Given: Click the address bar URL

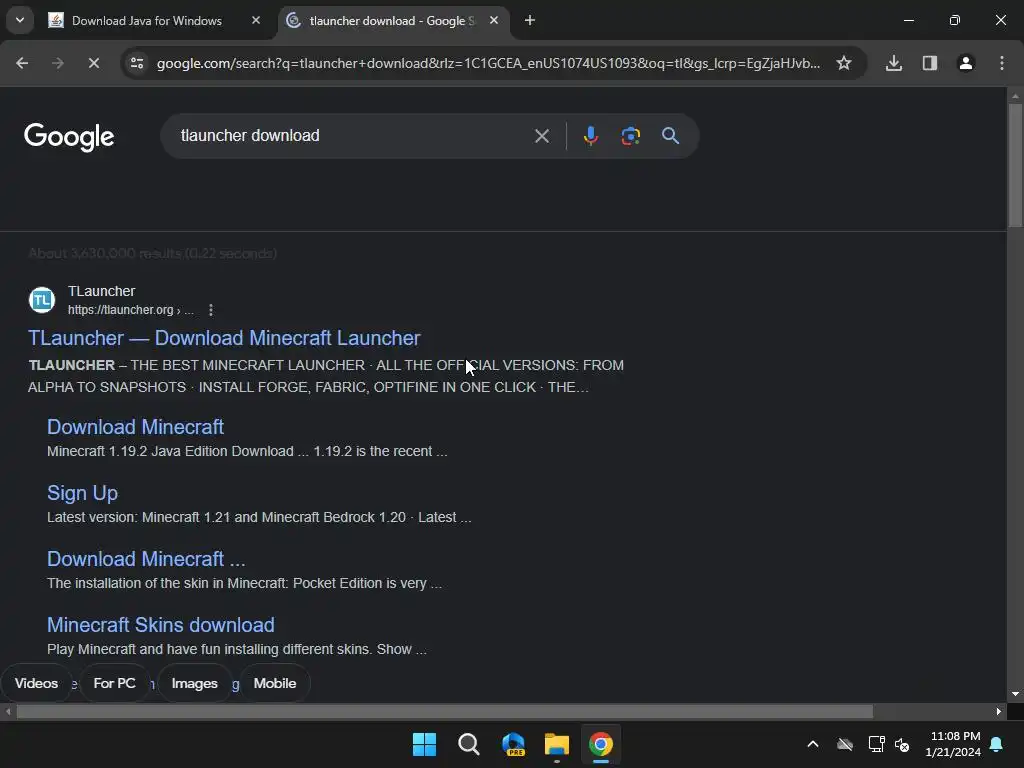Looking at the screenshot, I should (x=488, y=63).
